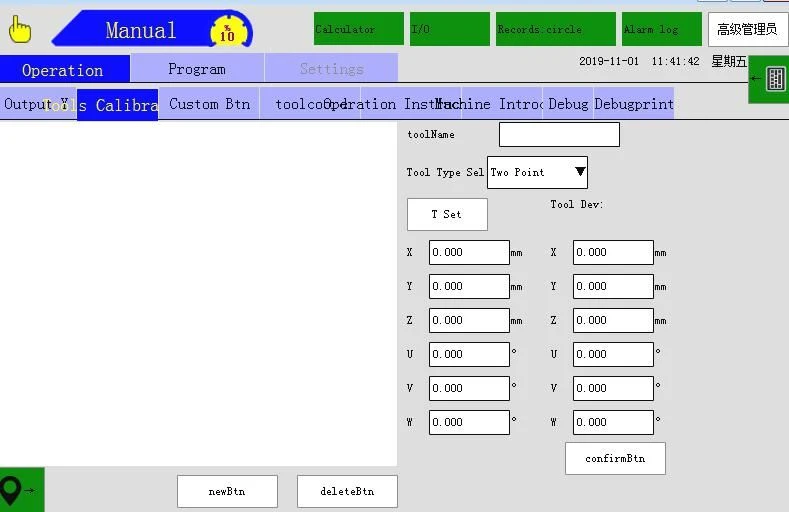Open the Machine Intro sub-tab

pos(502,104)
